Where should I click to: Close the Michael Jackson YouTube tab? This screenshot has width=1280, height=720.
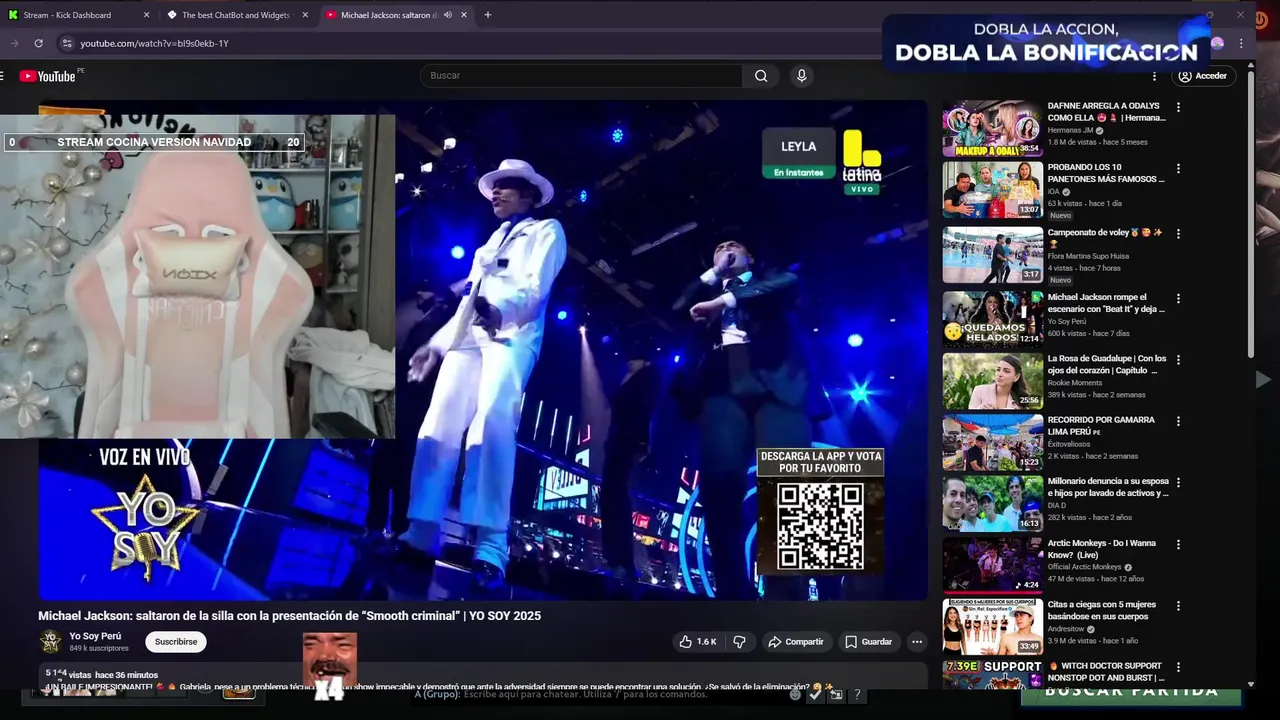(x=464, y=15)
